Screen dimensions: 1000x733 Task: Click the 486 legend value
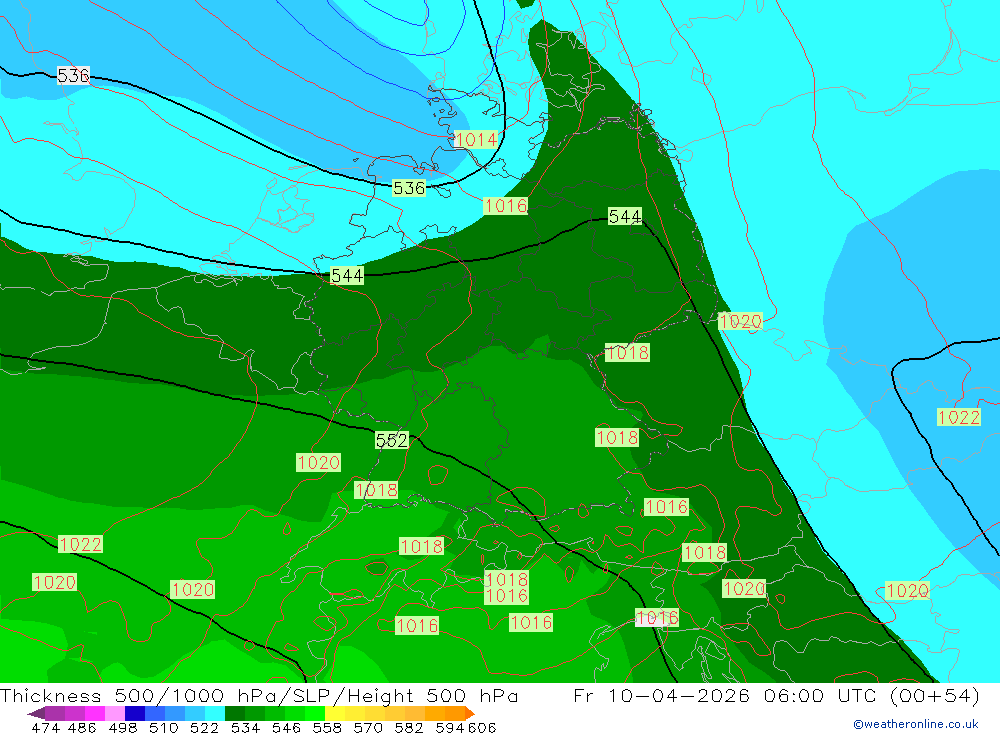click(82, 727)
